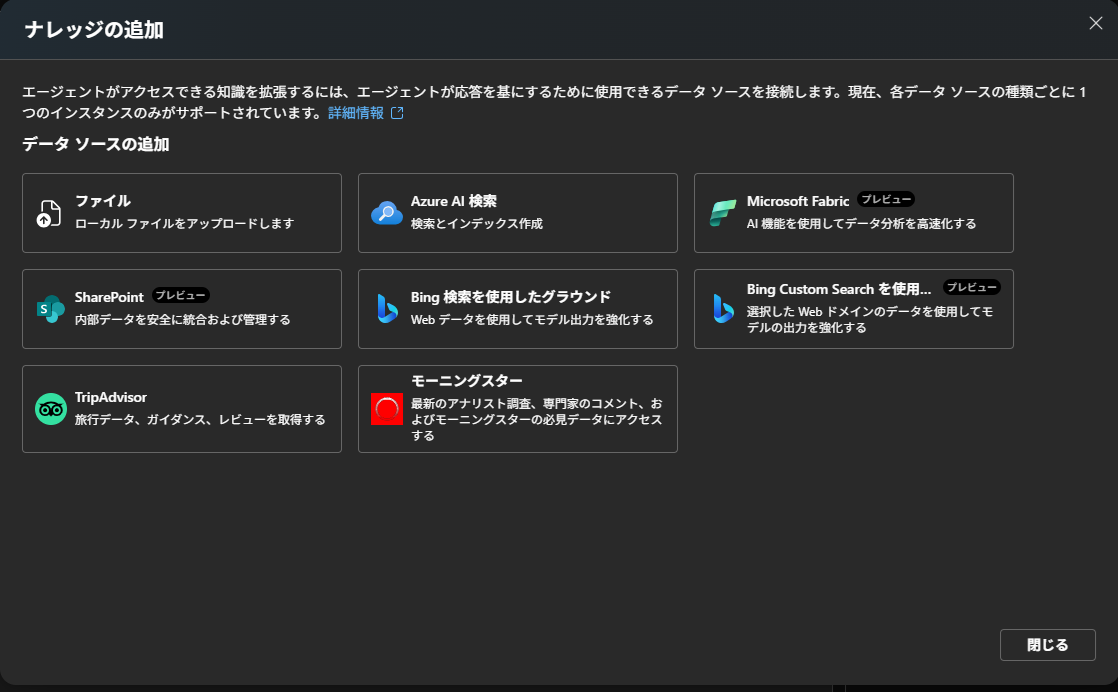Click the データ ソースの追加 heading

point(96,144)
